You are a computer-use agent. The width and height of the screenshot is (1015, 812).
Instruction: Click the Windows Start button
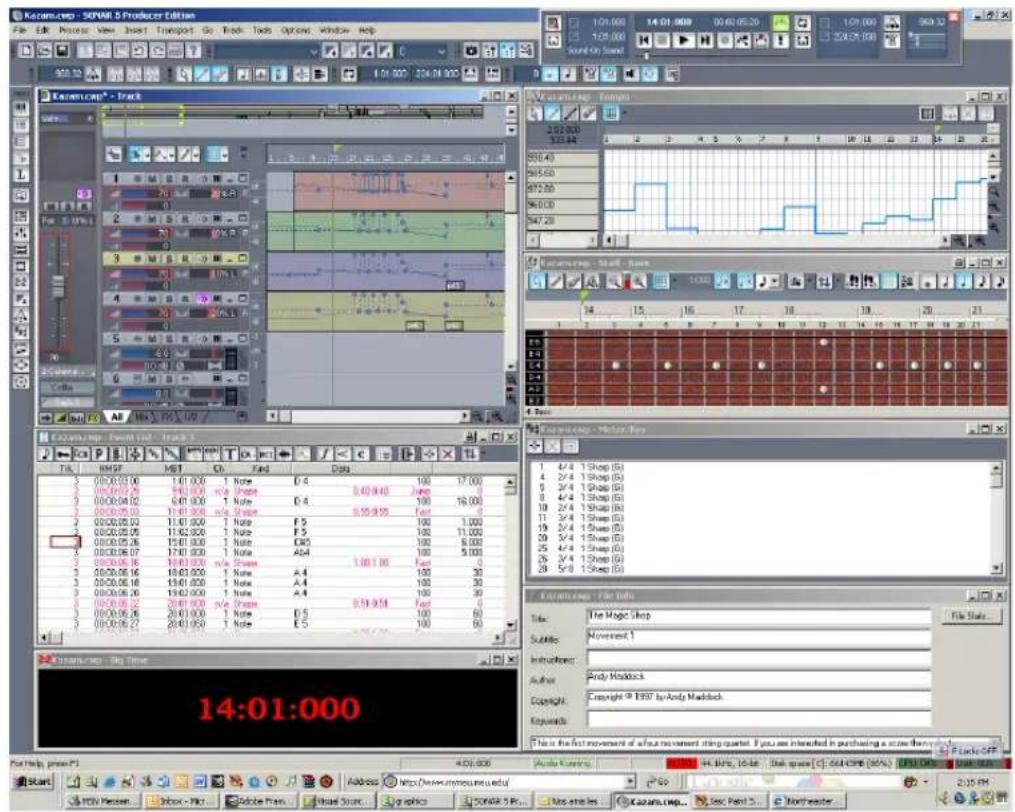(x=32, y=782)
